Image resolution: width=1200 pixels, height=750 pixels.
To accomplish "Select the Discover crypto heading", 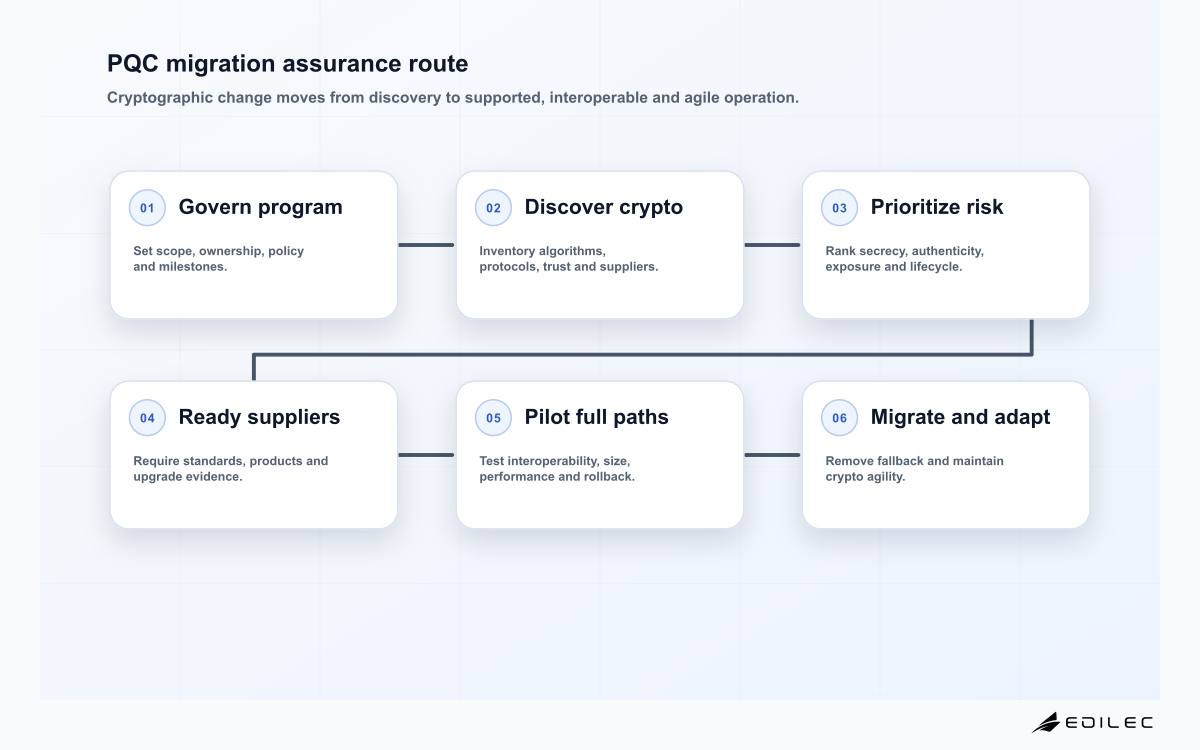I will point(604,207).
